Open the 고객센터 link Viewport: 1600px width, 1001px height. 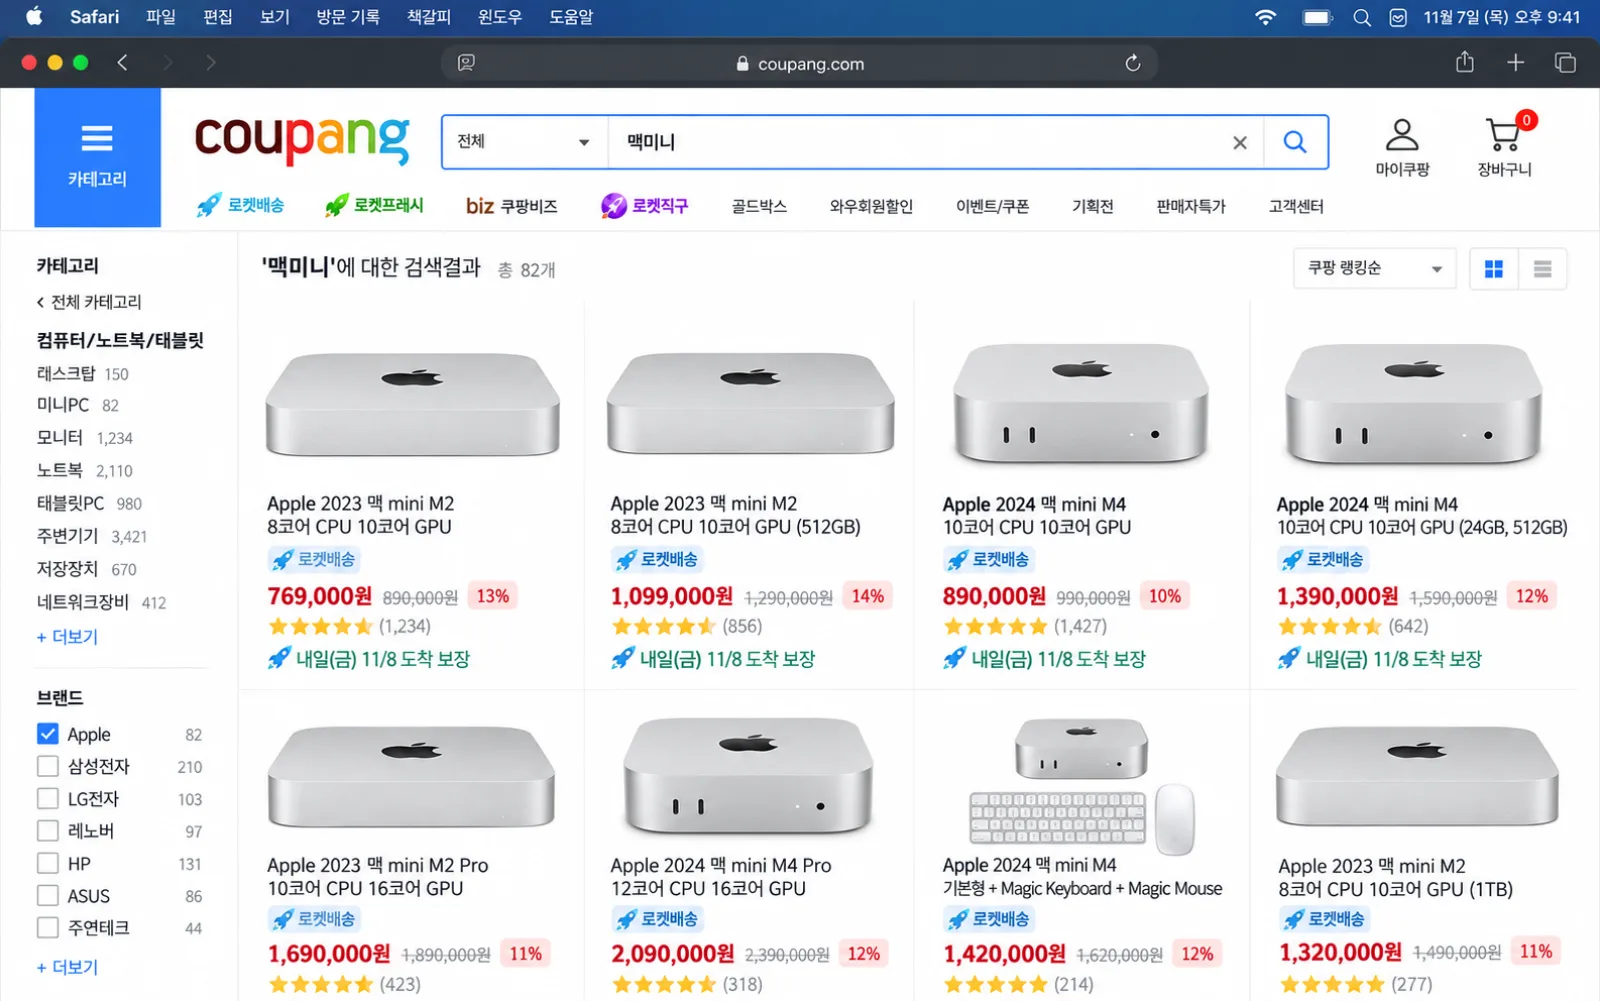(x=1296, y=206)
